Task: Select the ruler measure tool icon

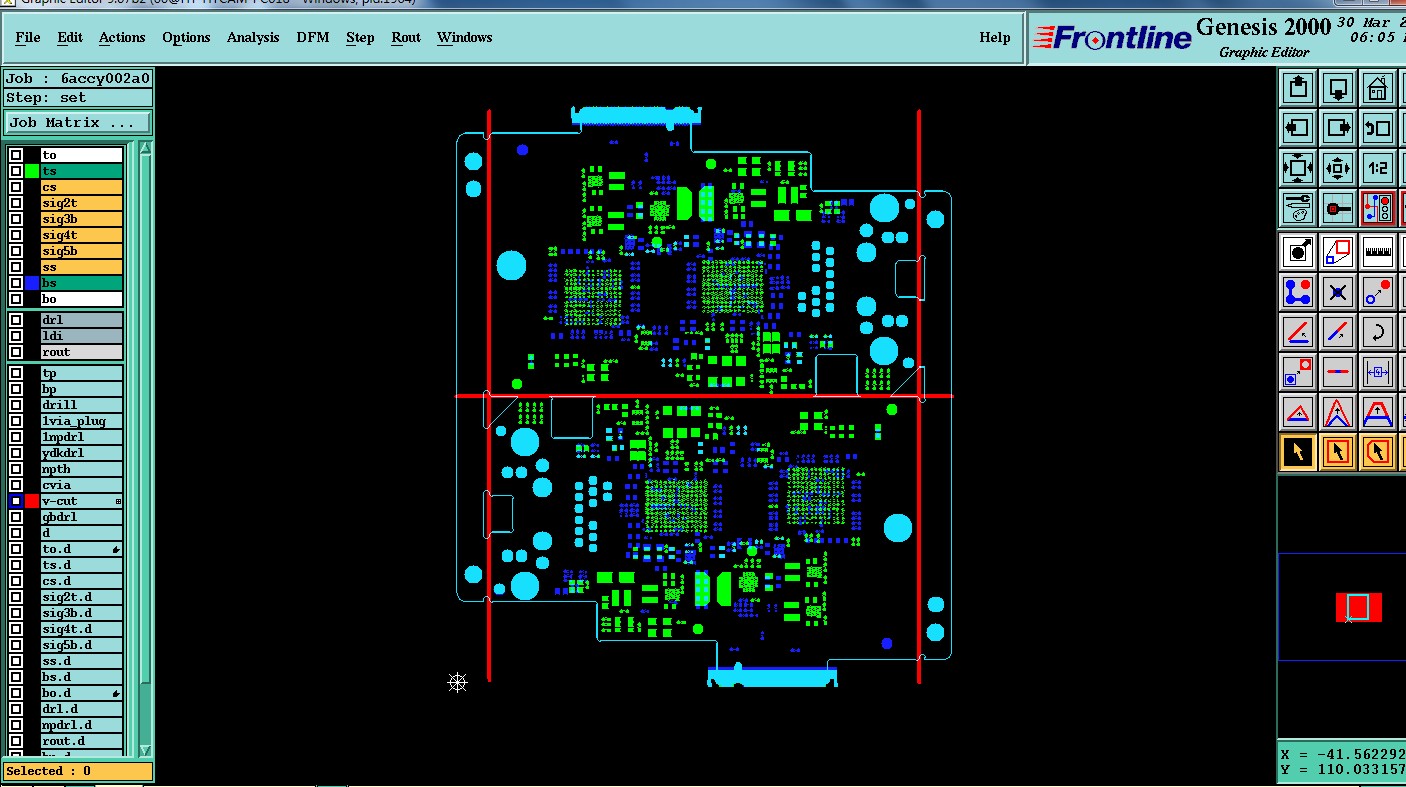Action: point(1378,252)
